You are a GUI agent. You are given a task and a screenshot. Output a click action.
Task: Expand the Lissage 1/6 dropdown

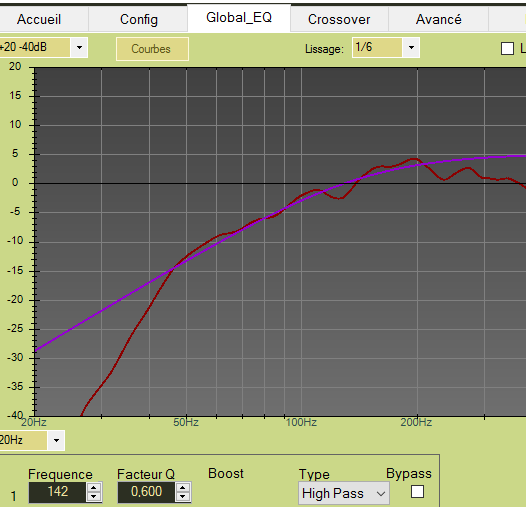[411, 48]
